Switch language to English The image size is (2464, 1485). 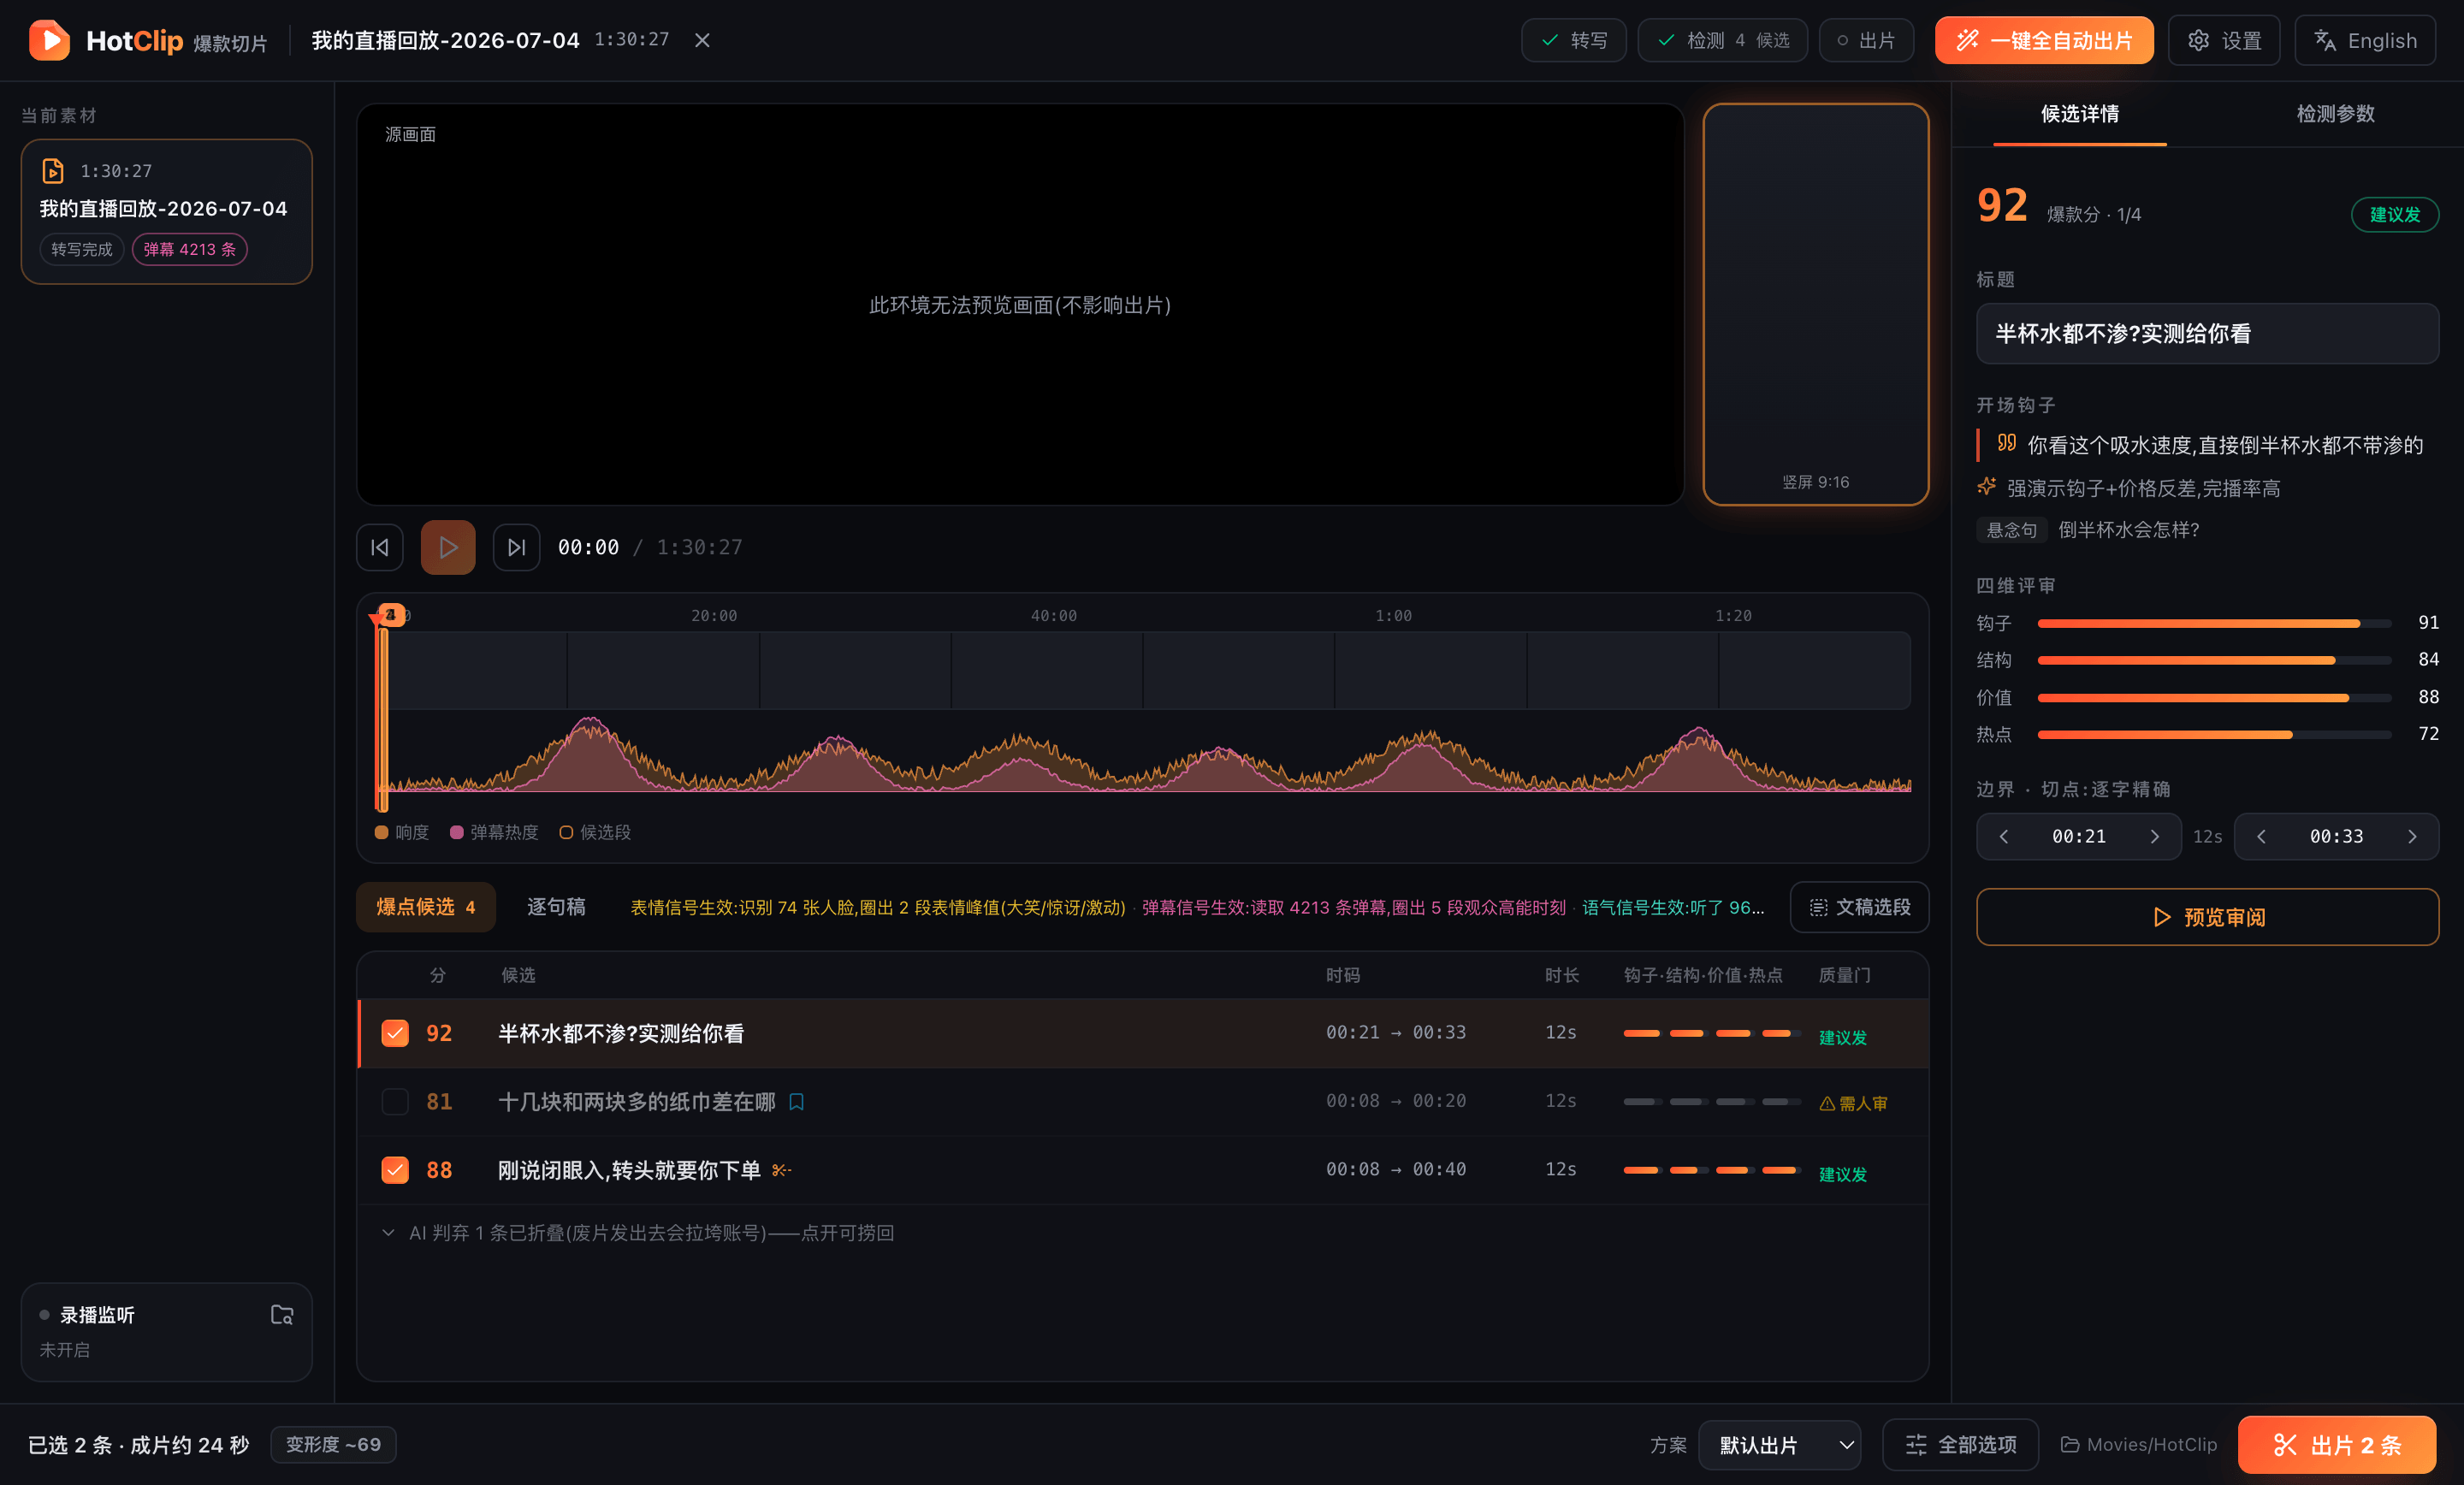coord(2364,40)
